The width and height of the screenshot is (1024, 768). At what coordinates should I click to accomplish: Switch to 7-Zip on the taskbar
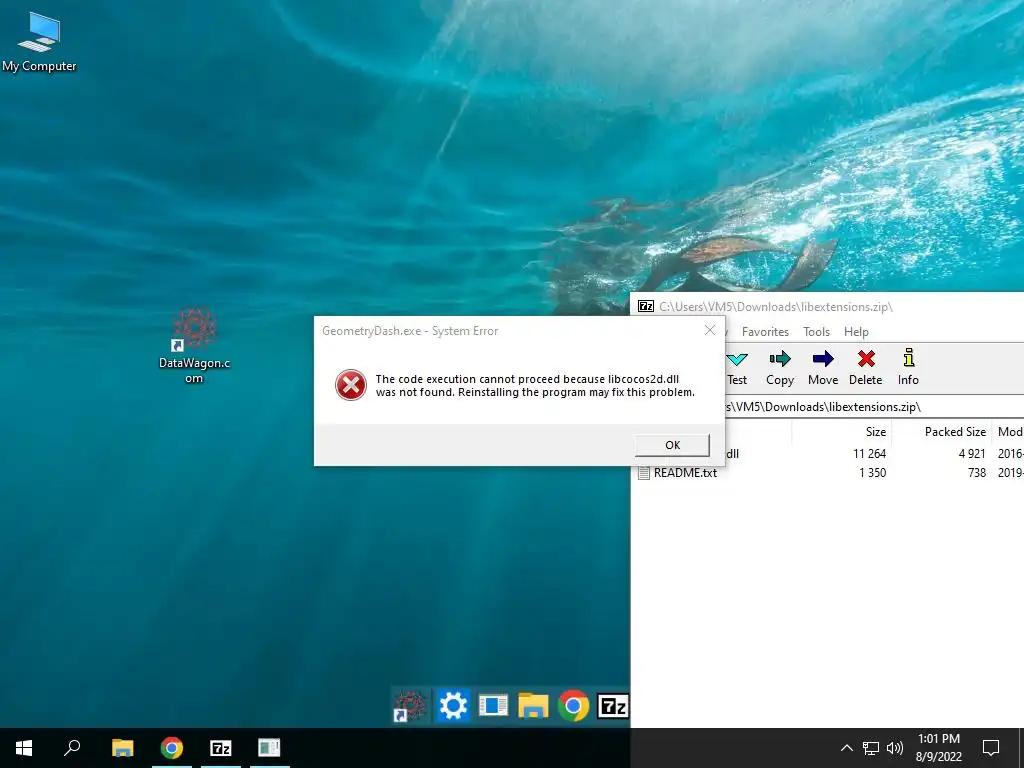(x=221, y=748)
